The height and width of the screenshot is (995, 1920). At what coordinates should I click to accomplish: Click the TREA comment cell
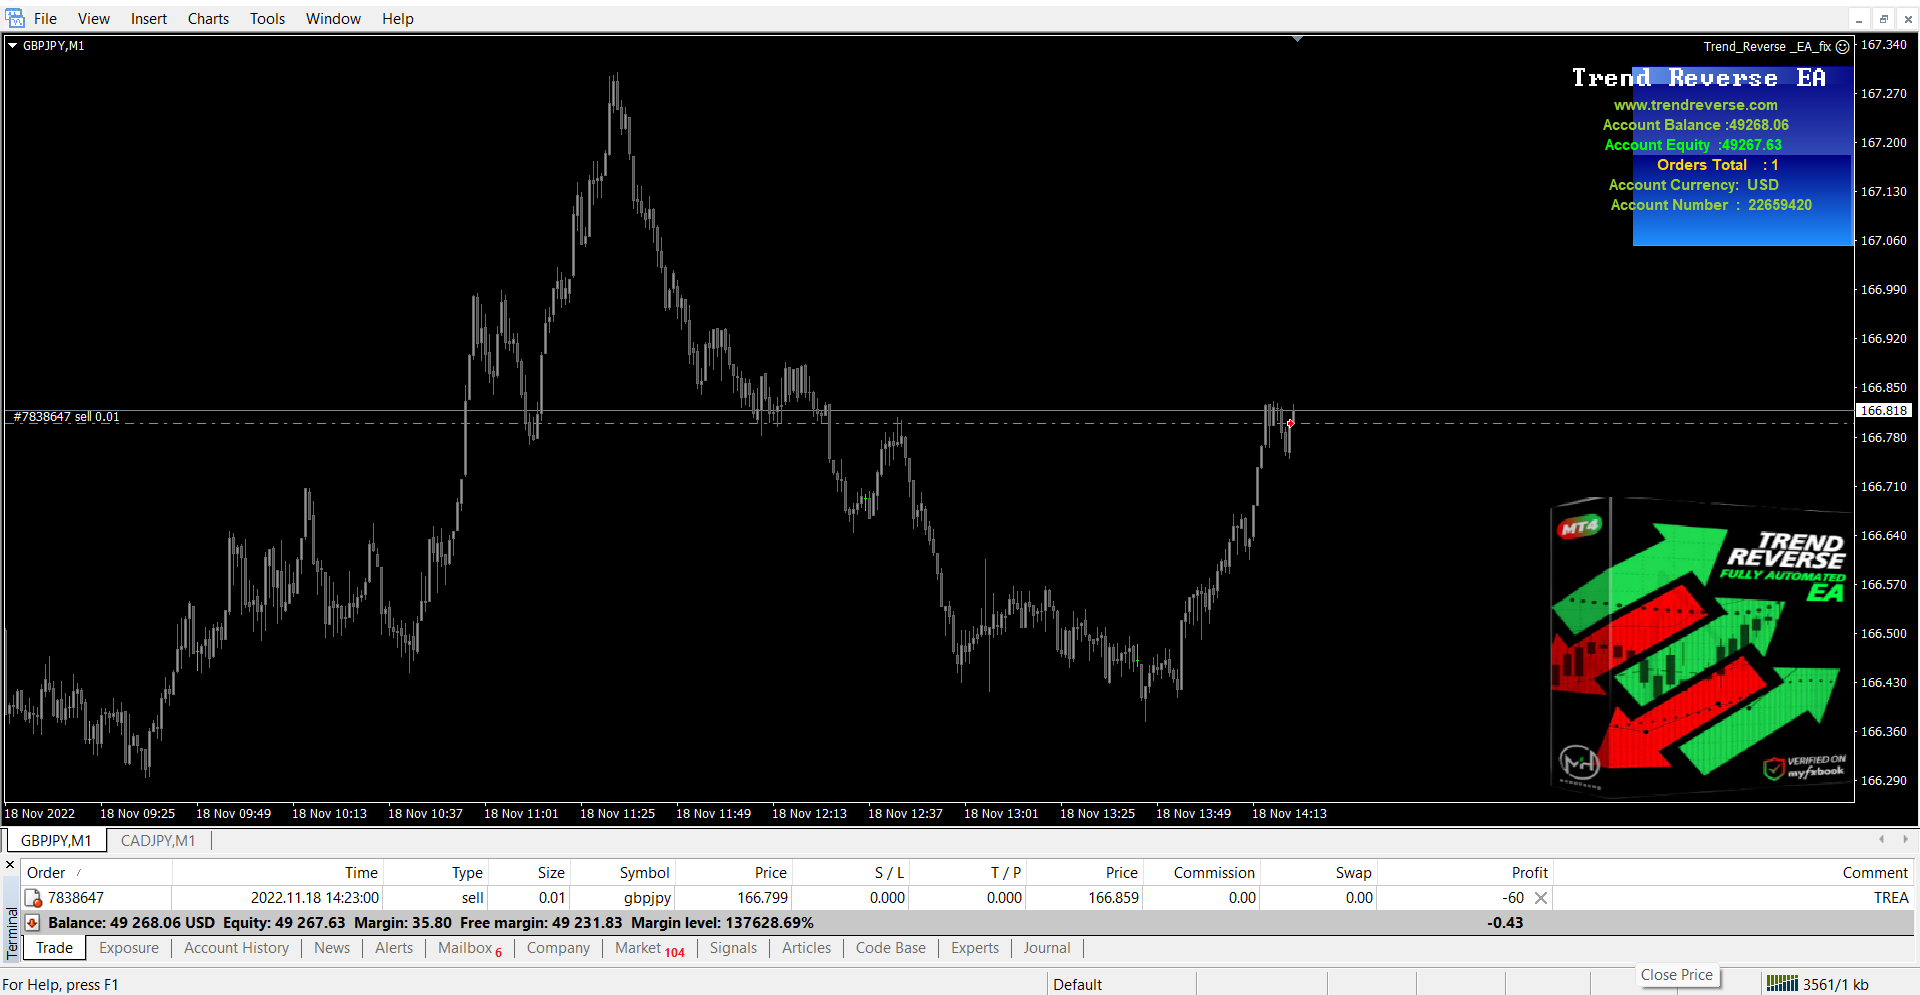pyautogui.click(x=1733, y=898)
